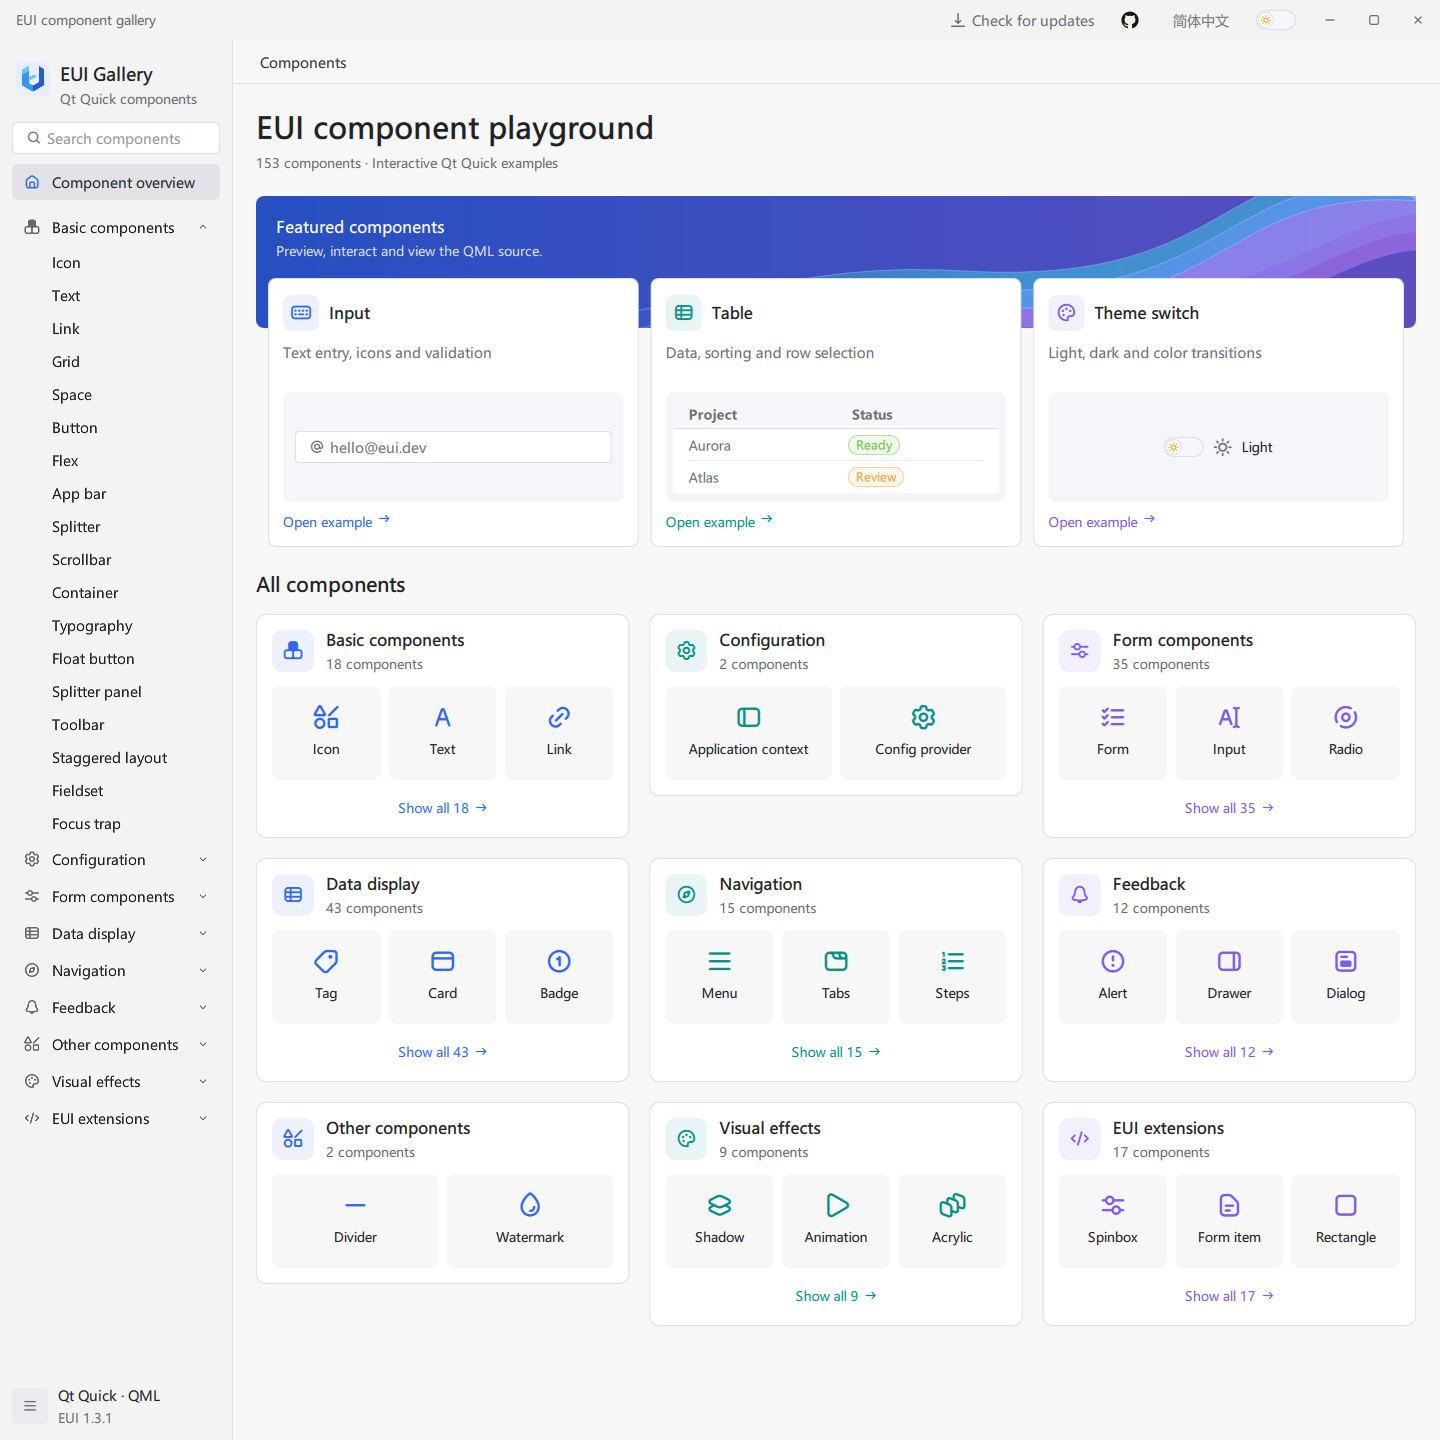Open the Tag component tile
The image size is (1440, 1440).
pyautogui.click(x=326, y=977)
